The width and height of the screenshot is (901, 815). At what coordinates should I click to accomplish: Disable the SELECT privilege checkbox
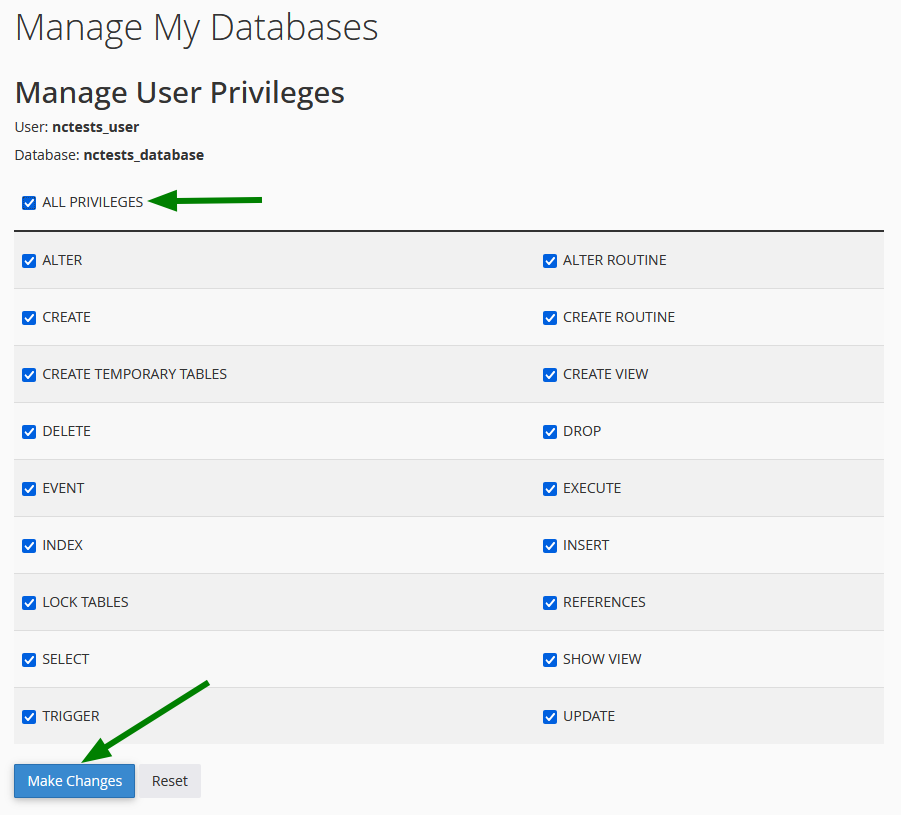tap(29, 659)
